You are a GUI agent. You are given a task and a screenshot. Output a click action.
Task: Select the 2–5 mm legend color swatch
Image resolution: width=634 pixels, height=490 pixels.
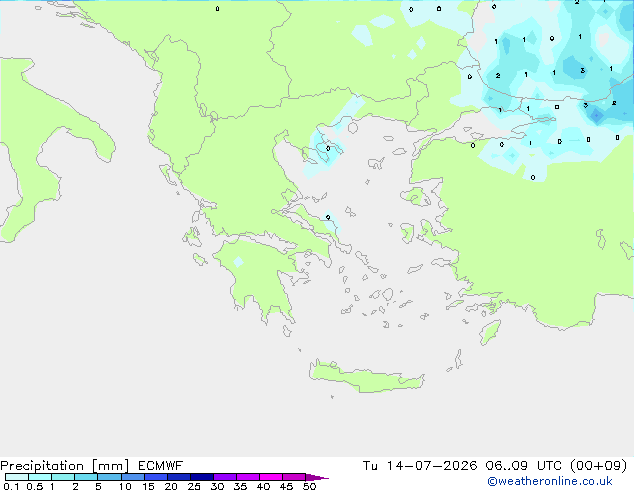(86, 477)
